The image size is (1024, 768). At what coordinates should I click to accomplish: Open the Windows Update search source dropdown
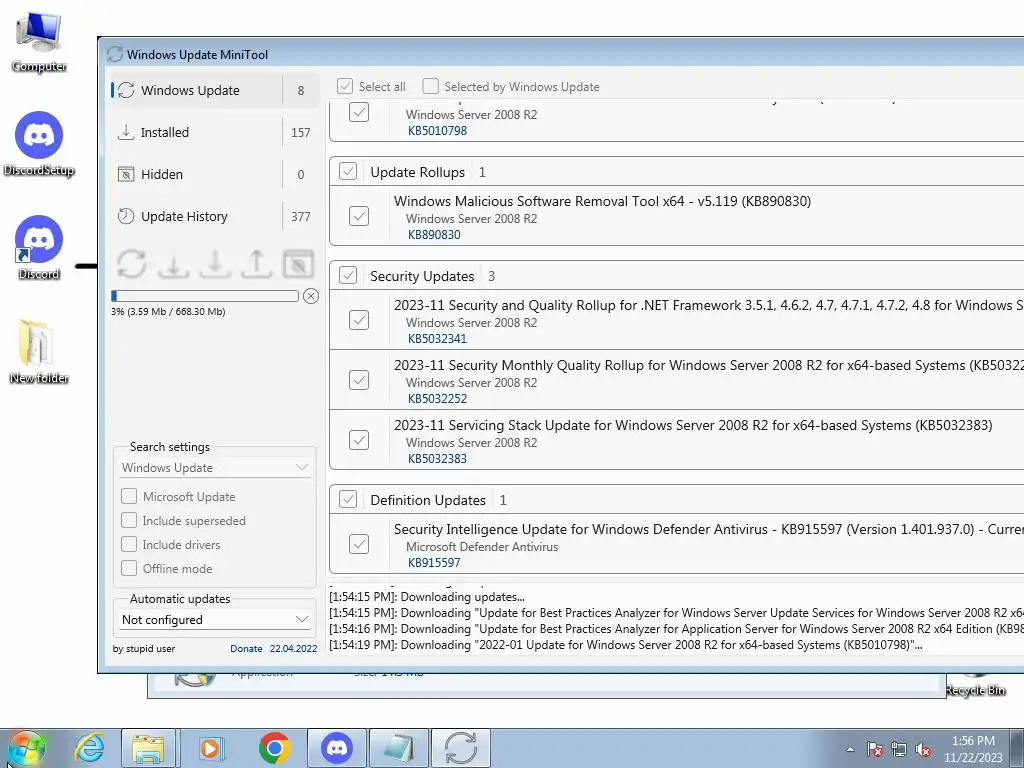point(215,468)
